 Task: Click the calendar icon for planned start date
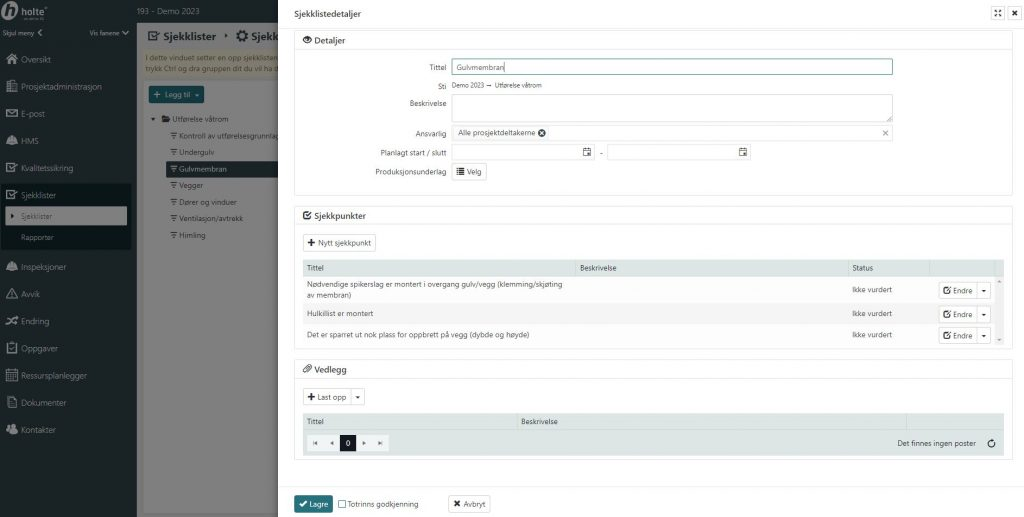[587, 152]
